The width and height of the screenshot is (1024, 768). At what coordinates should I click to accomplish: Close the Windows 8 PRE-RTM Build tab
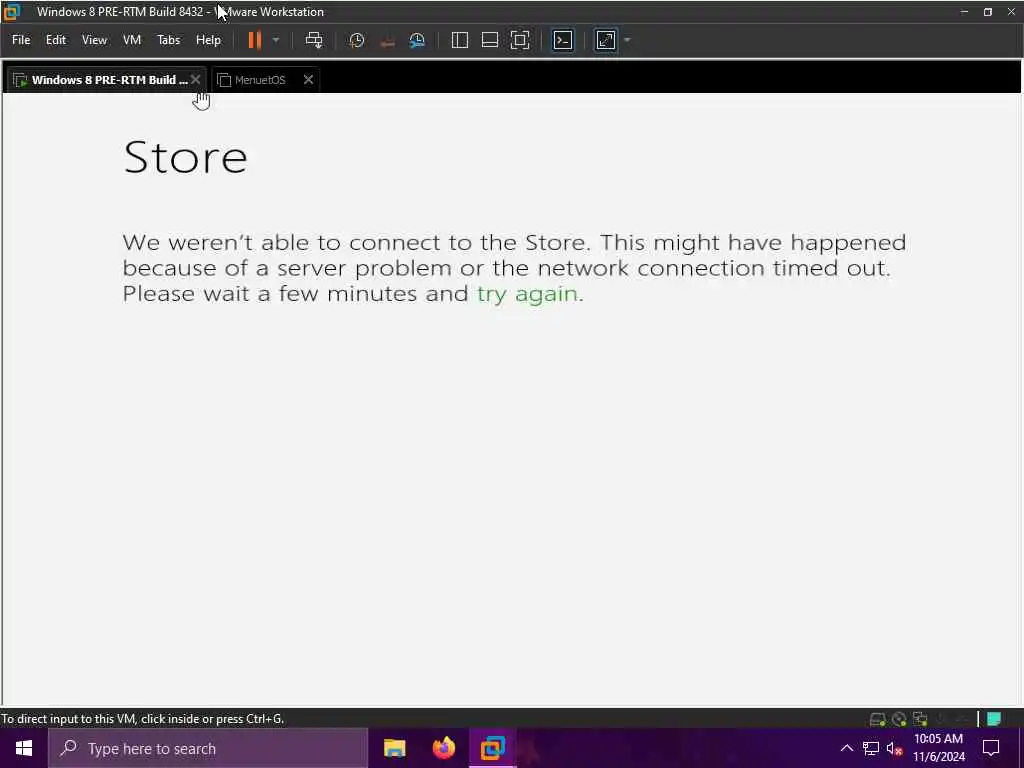click(195, 80)
